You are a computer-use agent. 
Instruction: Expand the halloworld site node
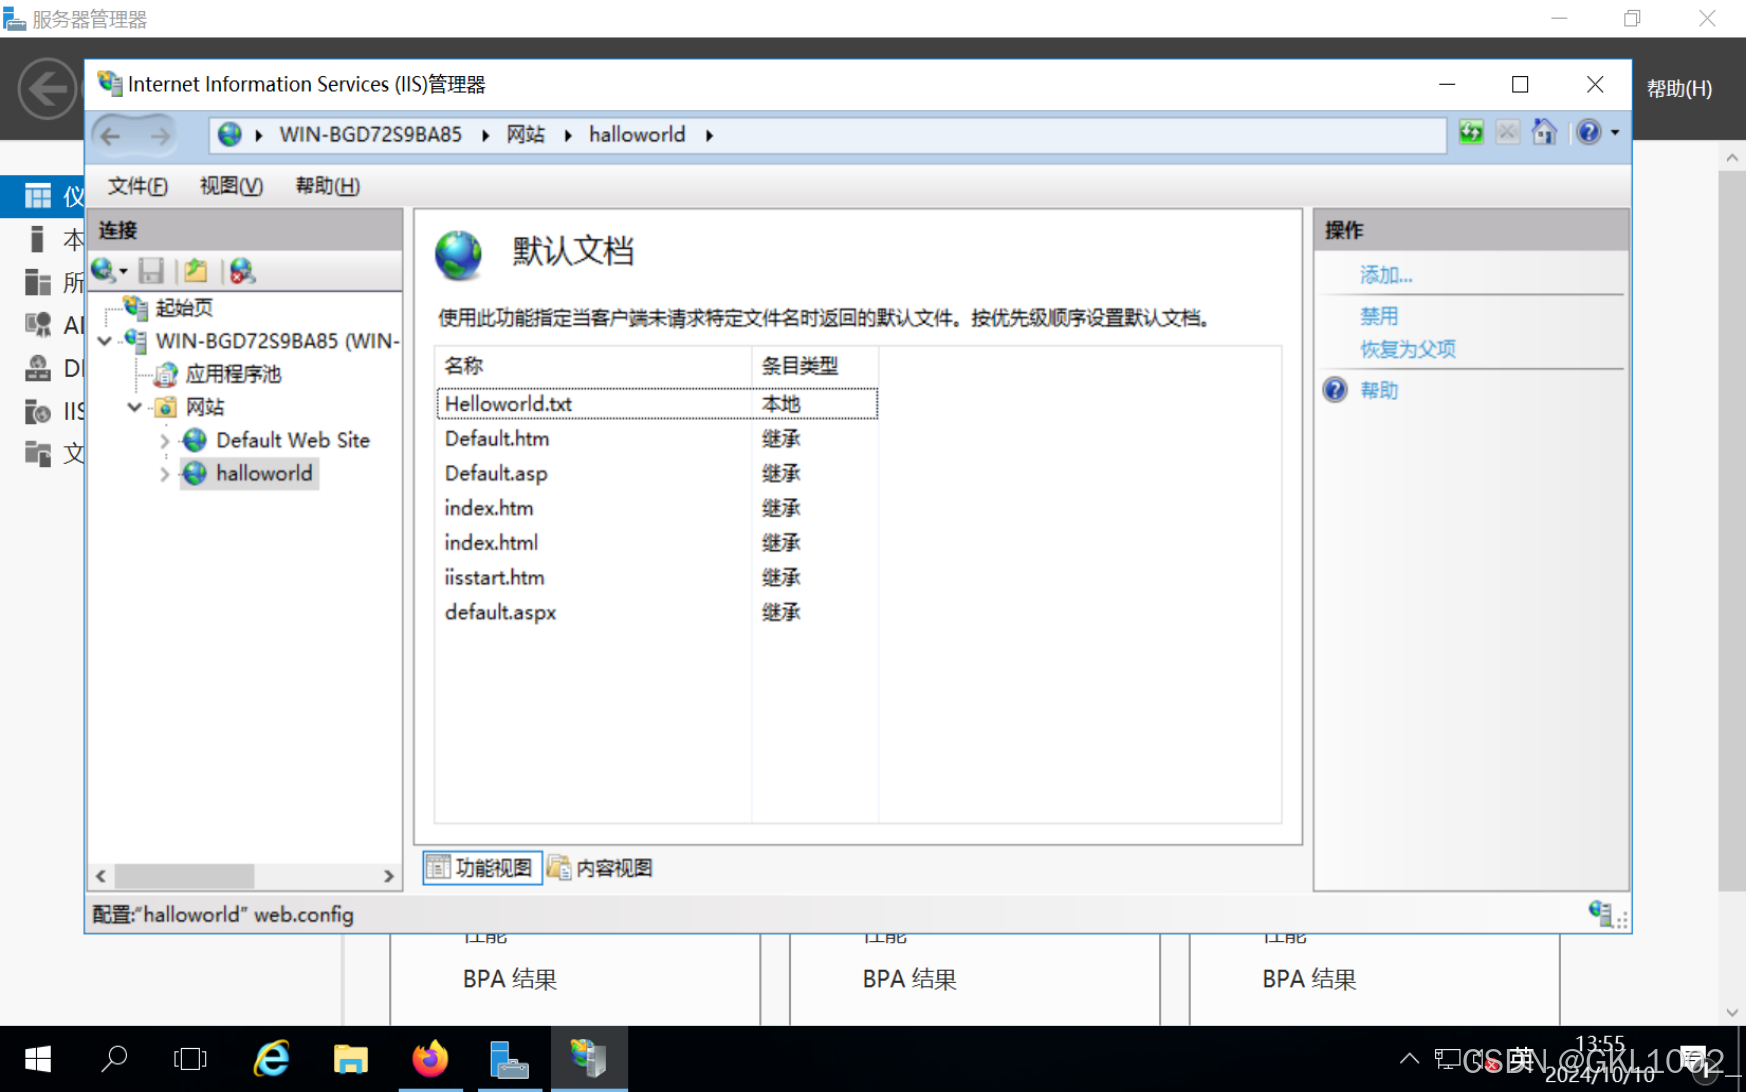[165, 474]
